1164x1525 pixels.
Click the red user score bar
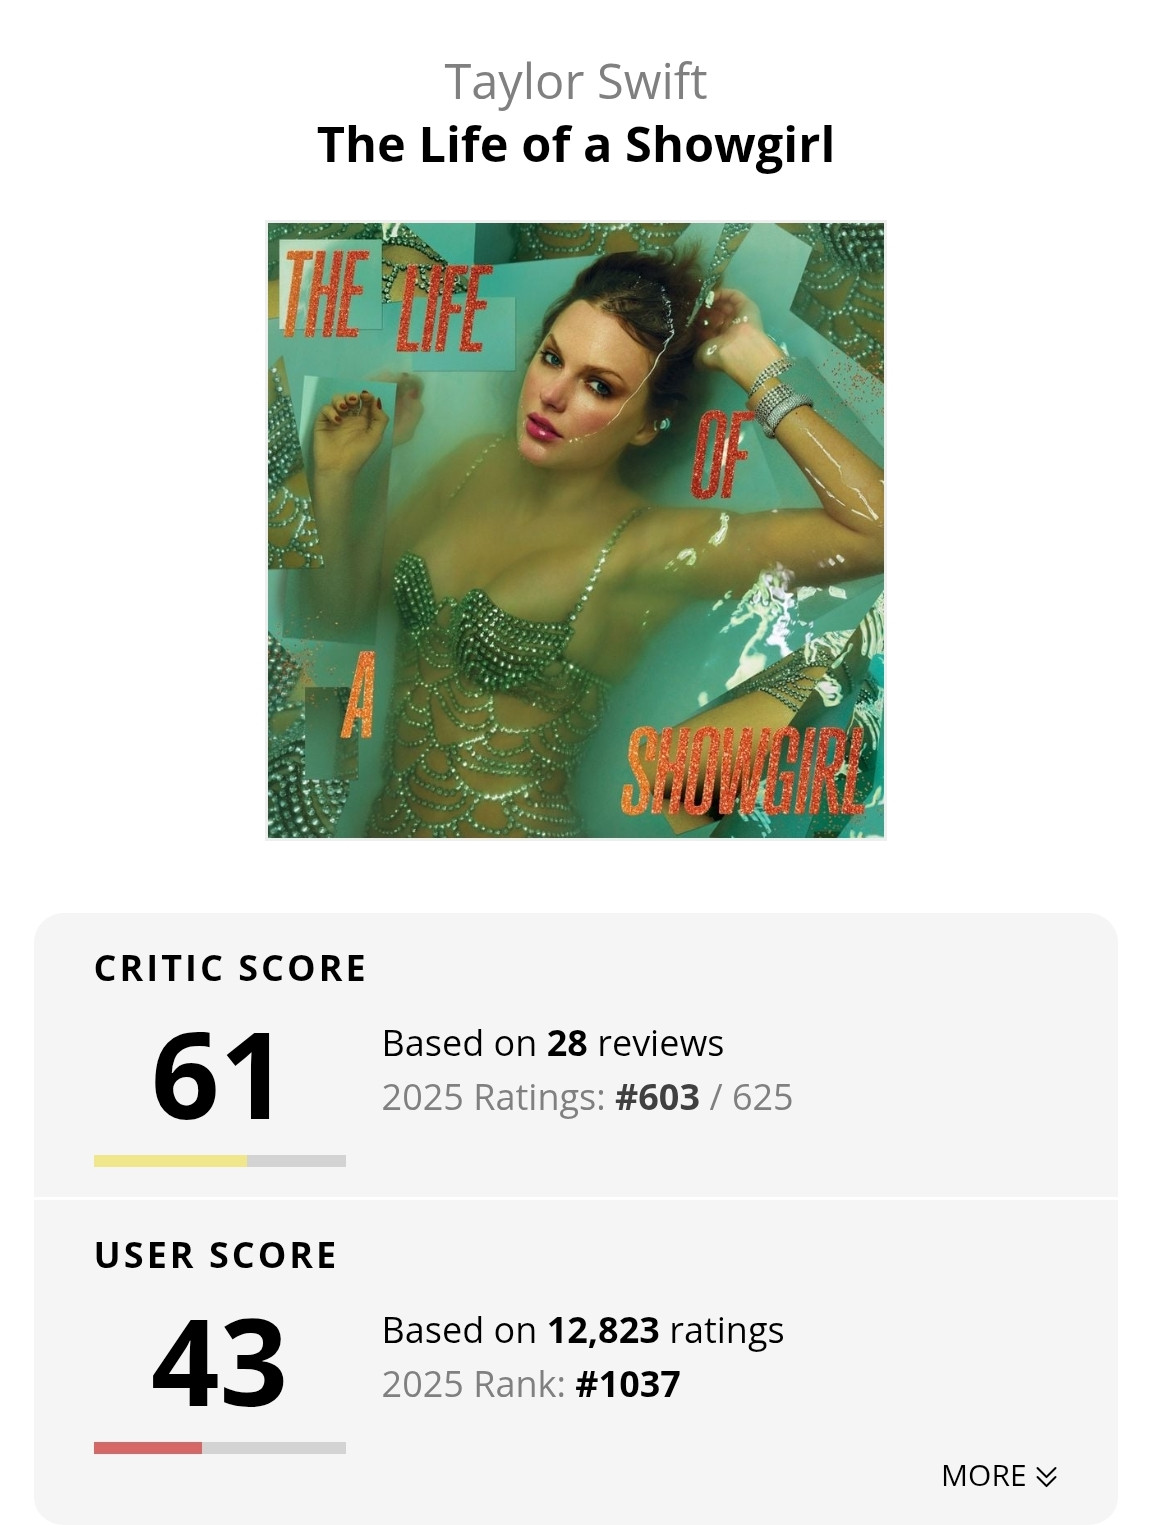(148, 1448)
